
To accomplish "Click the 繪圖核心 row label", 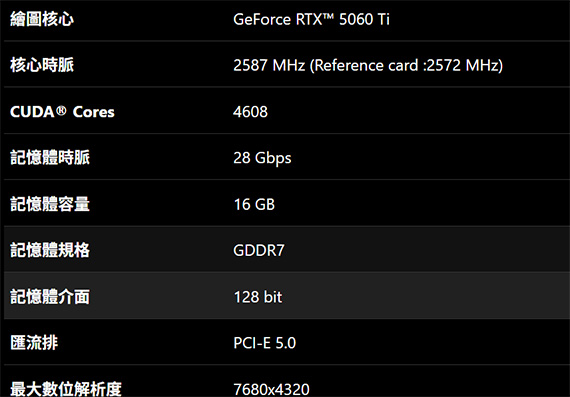I will 42,19.
